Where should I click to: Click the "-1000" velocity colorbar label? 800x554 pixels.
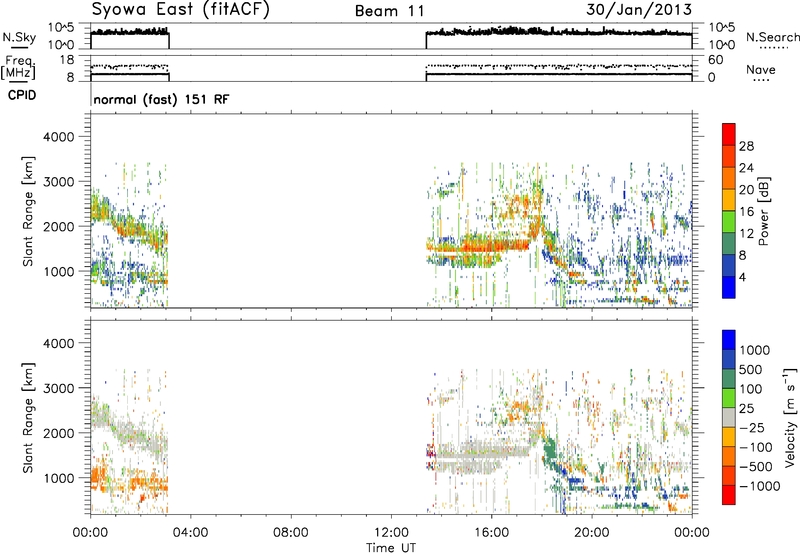[x=759, y=486]
